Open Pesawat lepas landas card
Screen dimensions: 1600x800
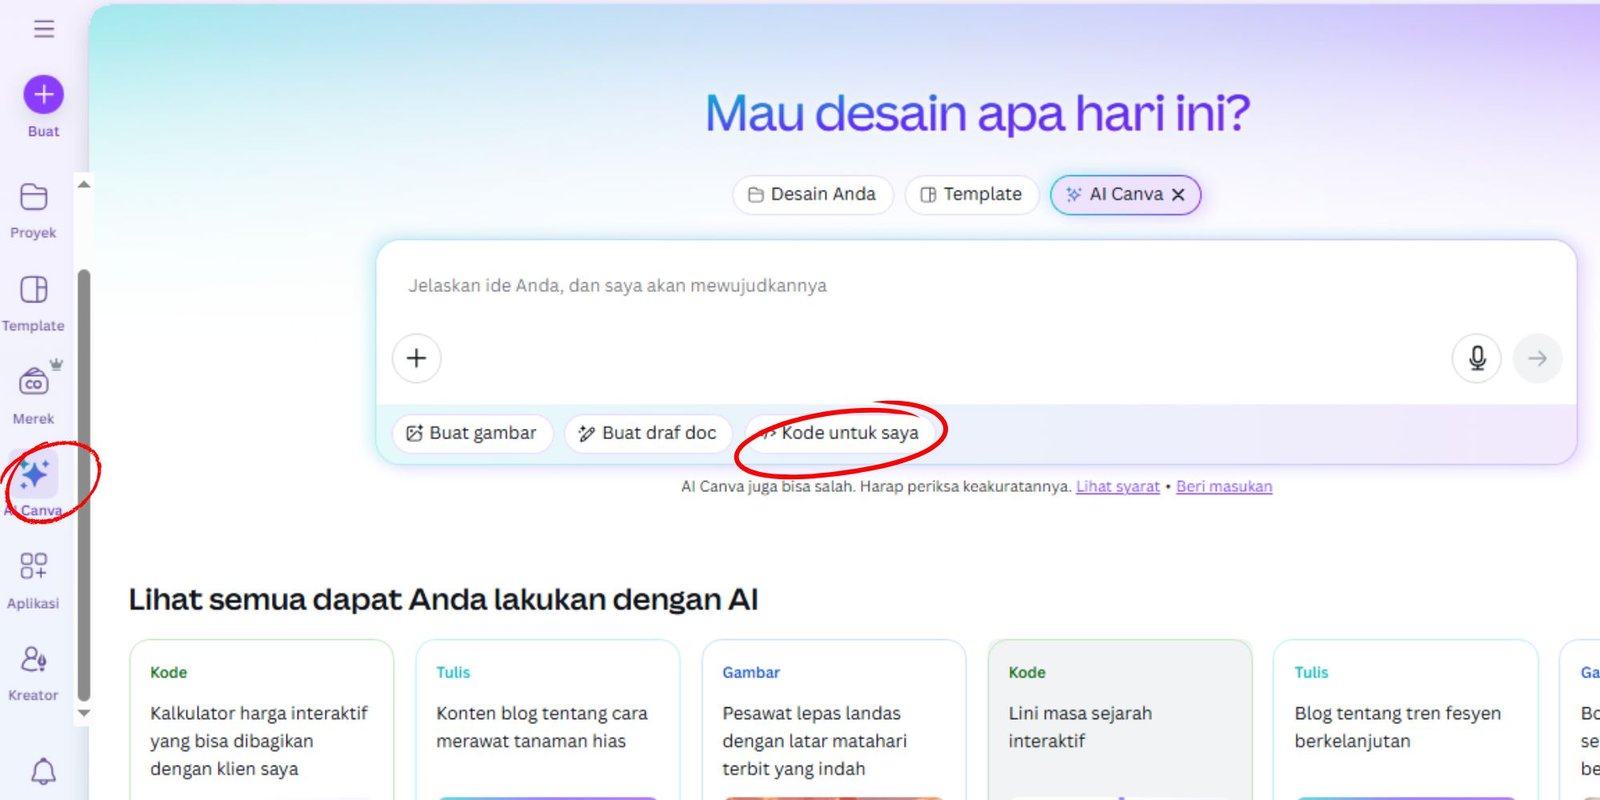click(x=834, y=720)
